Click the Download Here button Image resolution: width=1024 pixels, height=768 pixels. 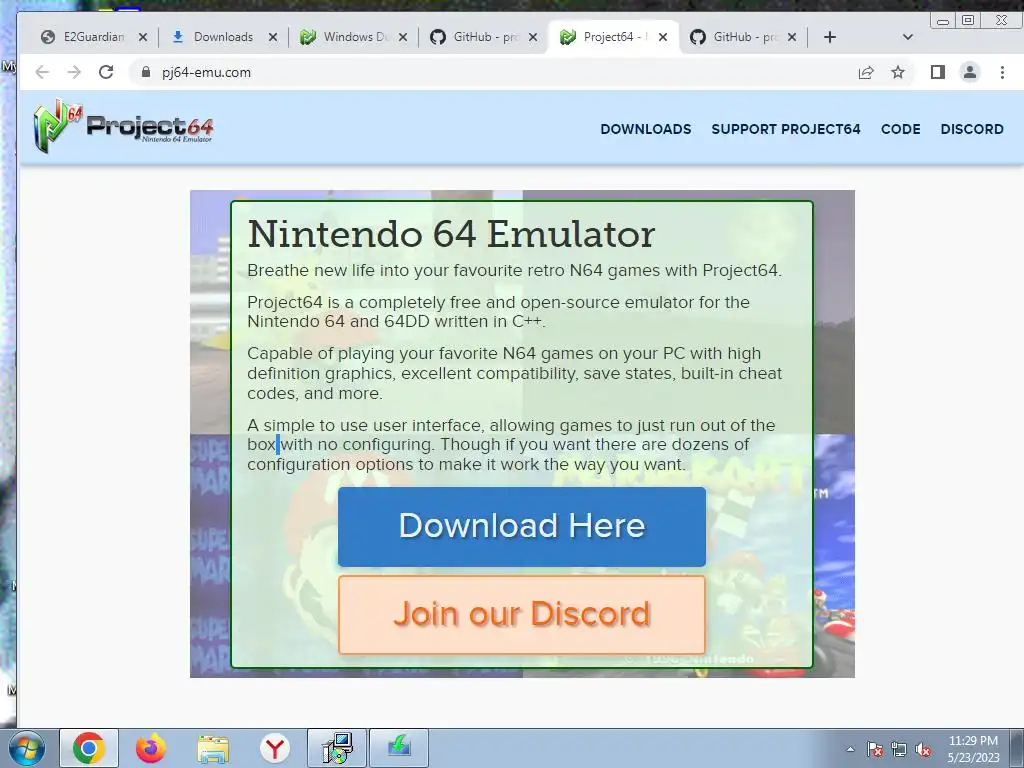pyautogui.click(x=522, y=526)
